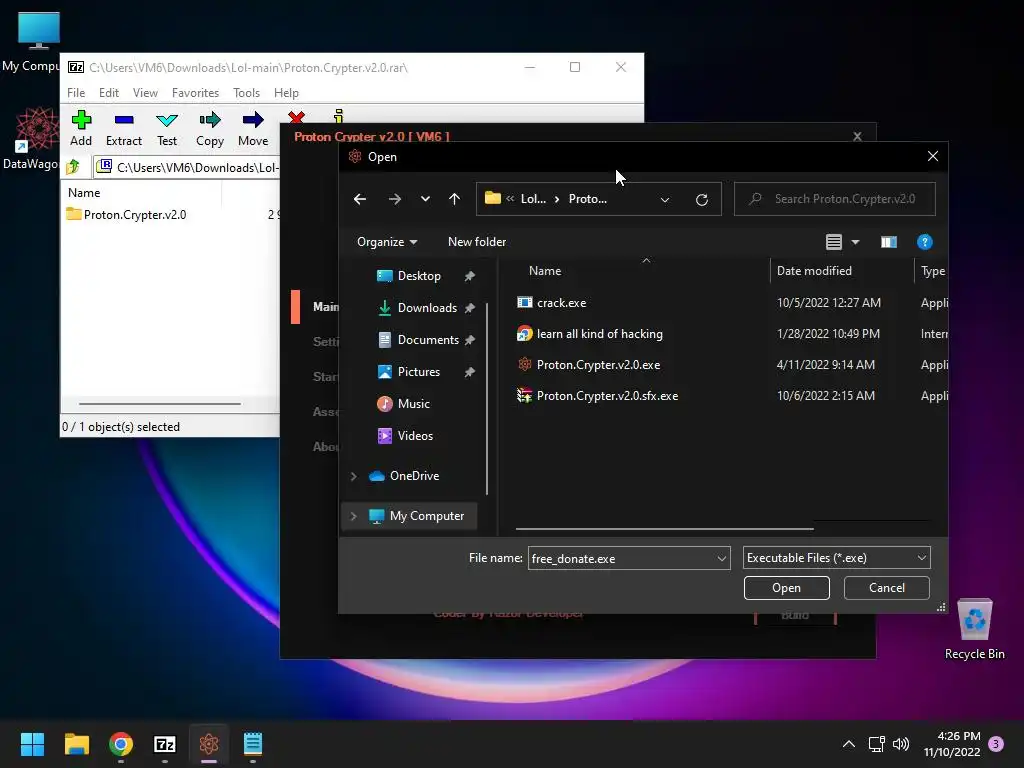Click the Cancel button
Screen dimensions: 1024x768
click(x=886, y=588)
